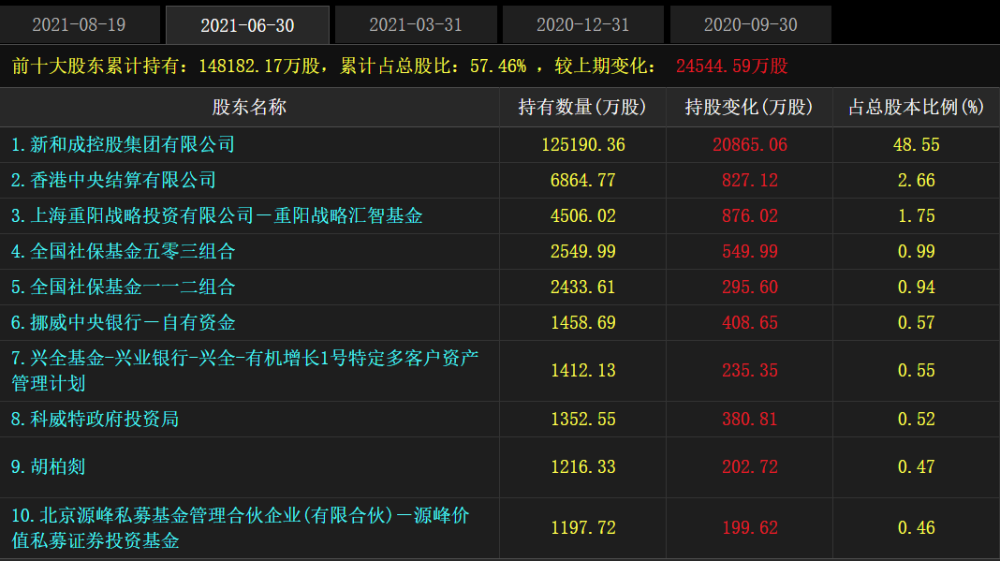Open shareholder 科威特政府投资局

[94, 419]
